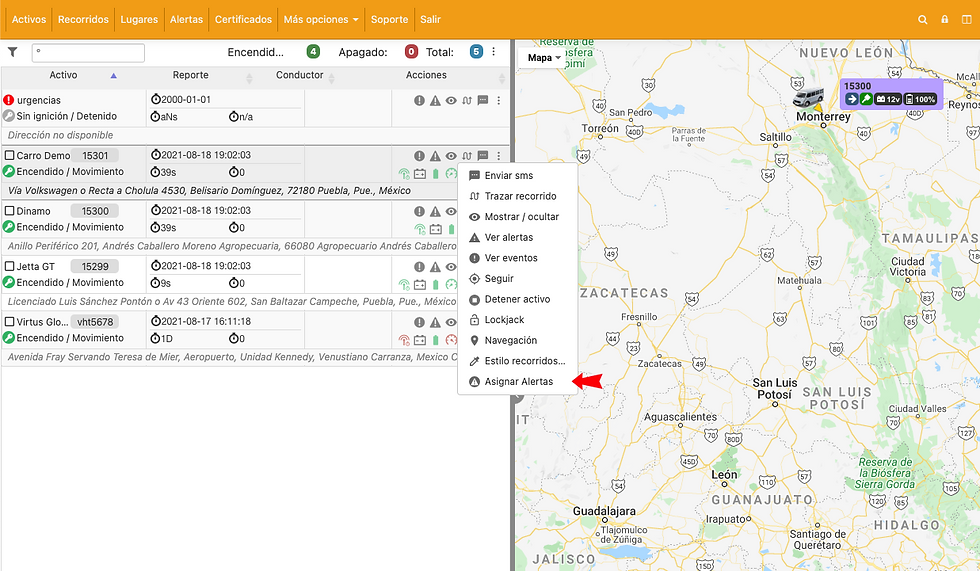The image size is (980, 571).
Task: Click the split-panel layout icon
Action: click(x=966, y=19)
